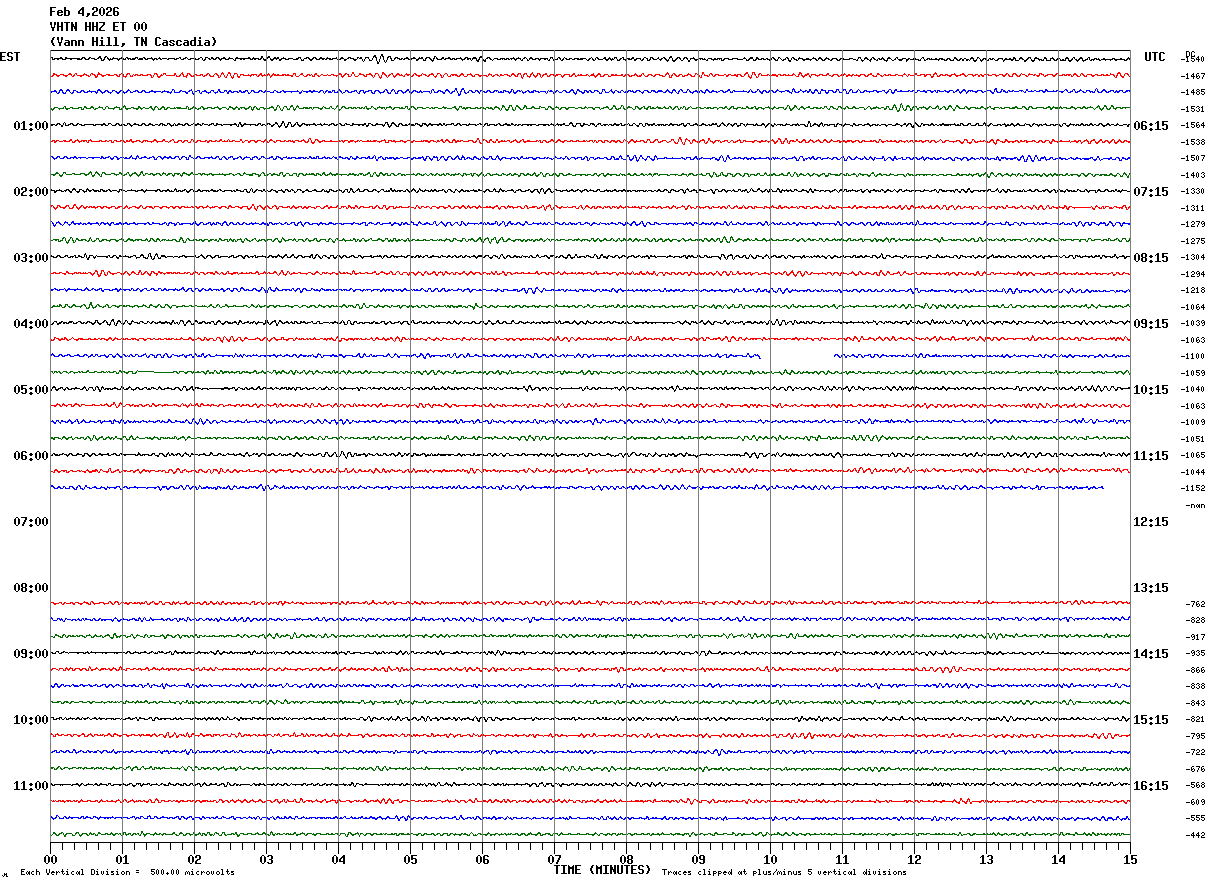
Task: Click the 11:15 UTC time label
Action: coord(1151,456)
